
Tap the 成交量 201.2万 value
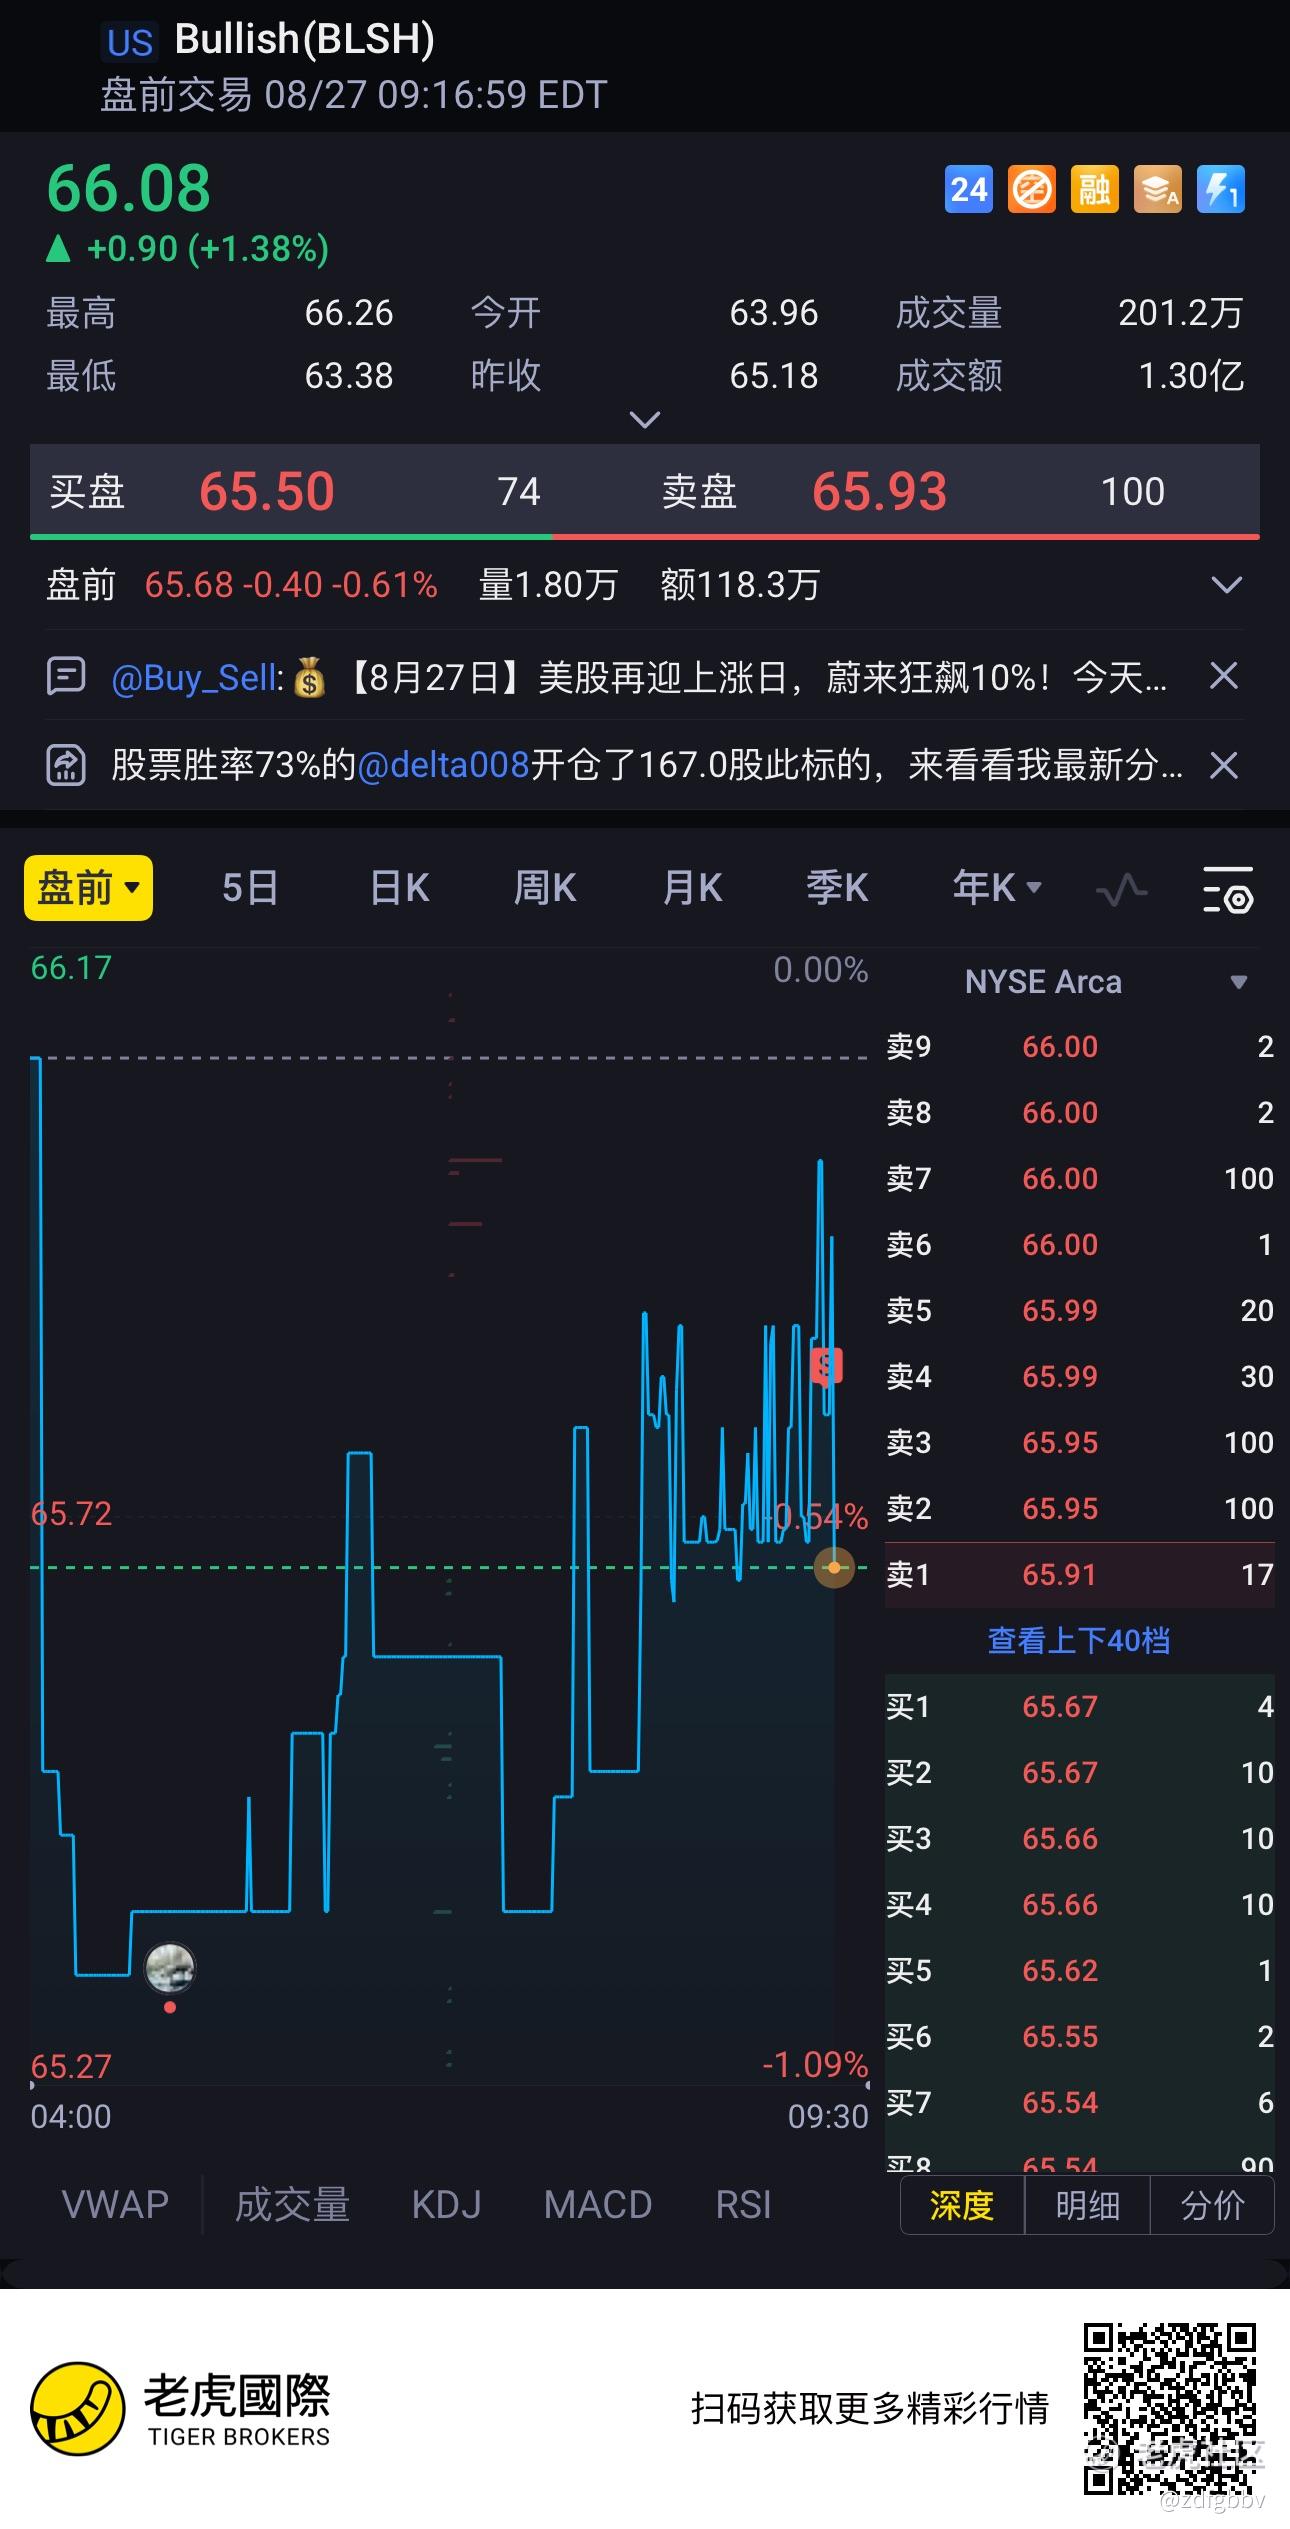click(1180, 313)
